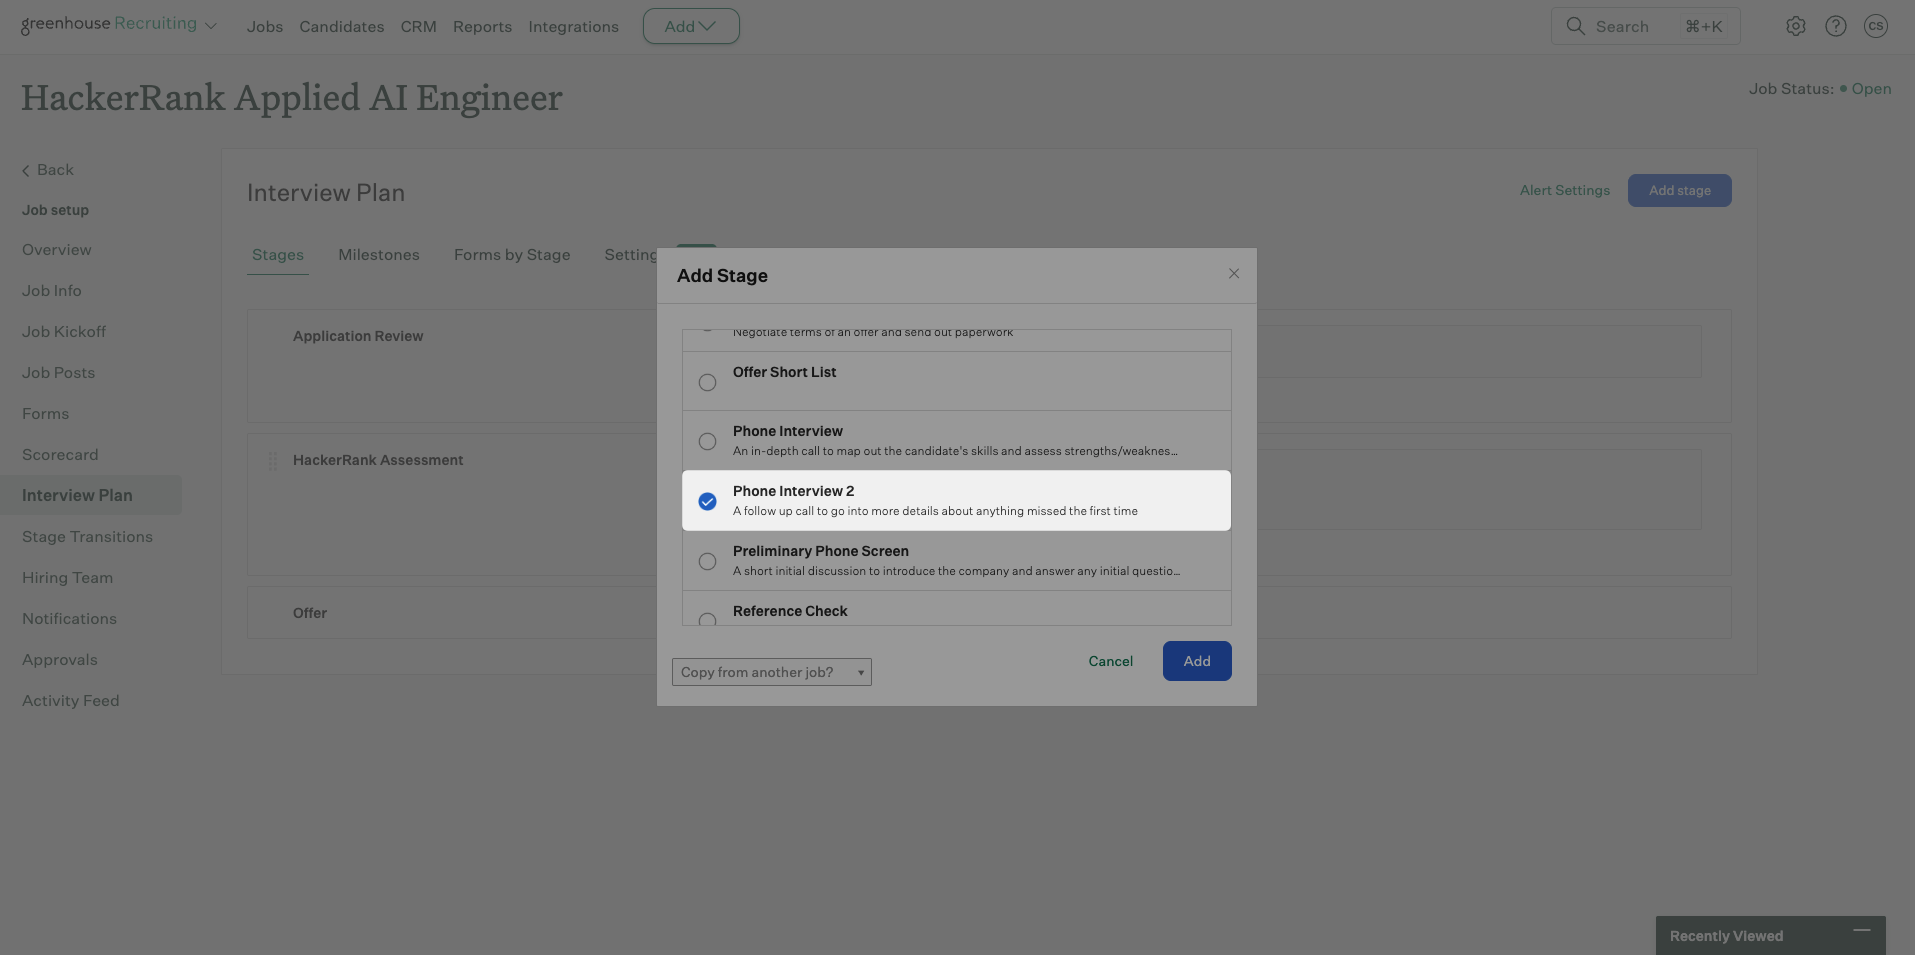Open Notifications in sidebar
This screenshot has height=955, width=1915.
(70, 619)
